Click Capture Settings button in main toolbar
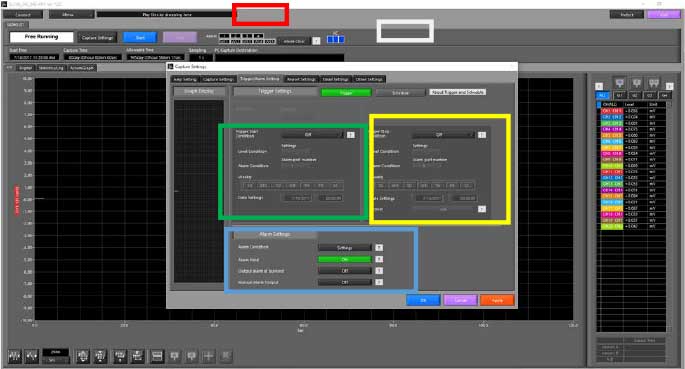The image size is (685, 369). (97, 38)
